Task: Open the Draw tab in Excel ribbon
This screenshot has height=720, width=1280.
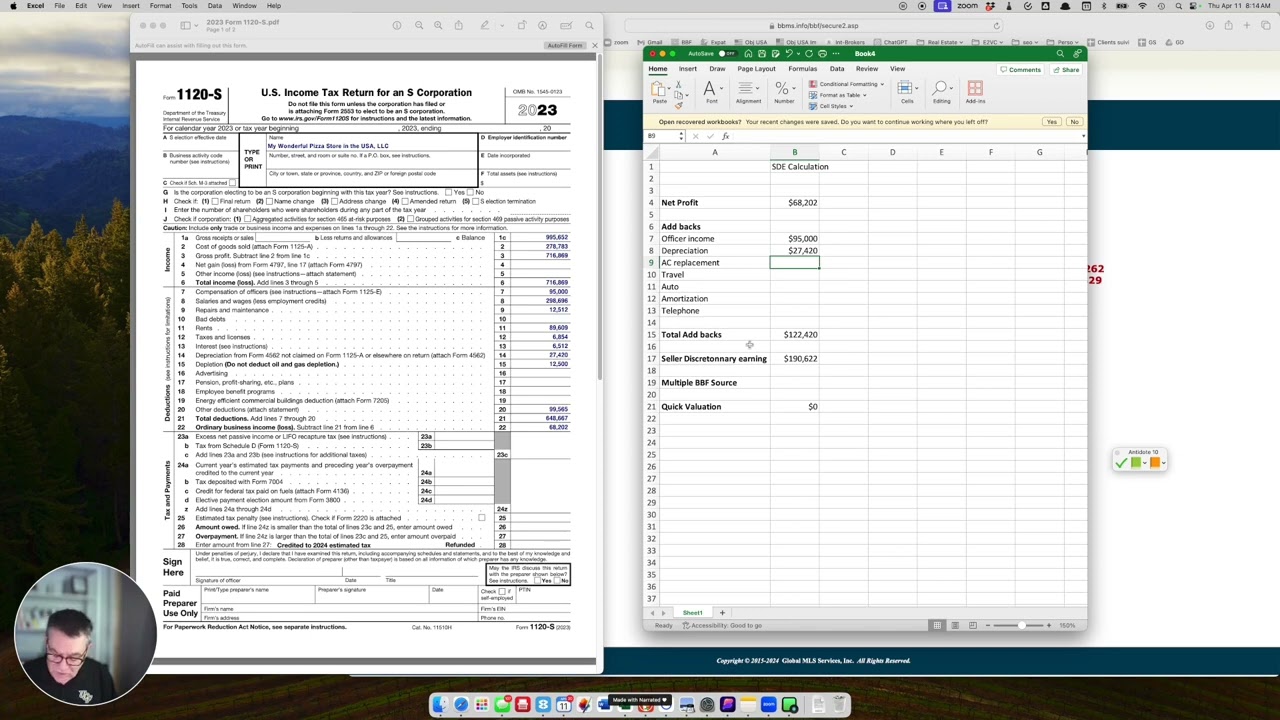Action: coord(717,69)
